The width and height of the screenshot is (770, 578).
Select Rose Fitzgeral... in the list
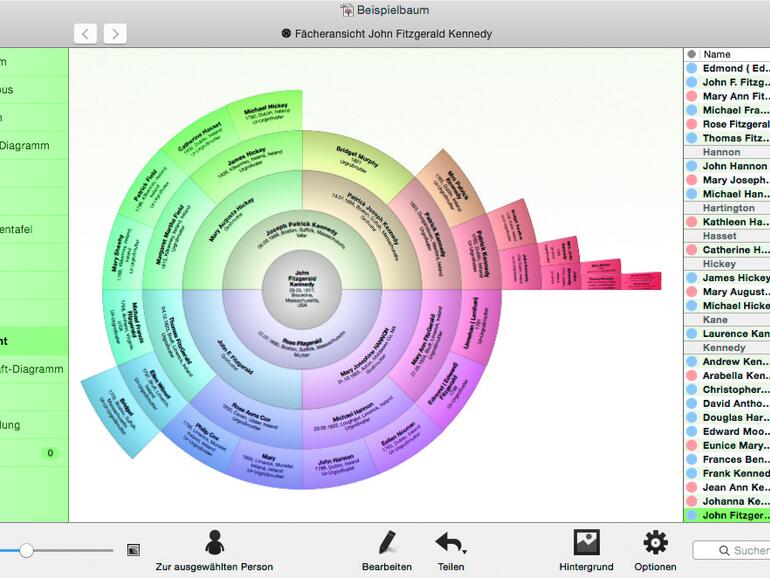pyautogui.click(x=727, y=124)
